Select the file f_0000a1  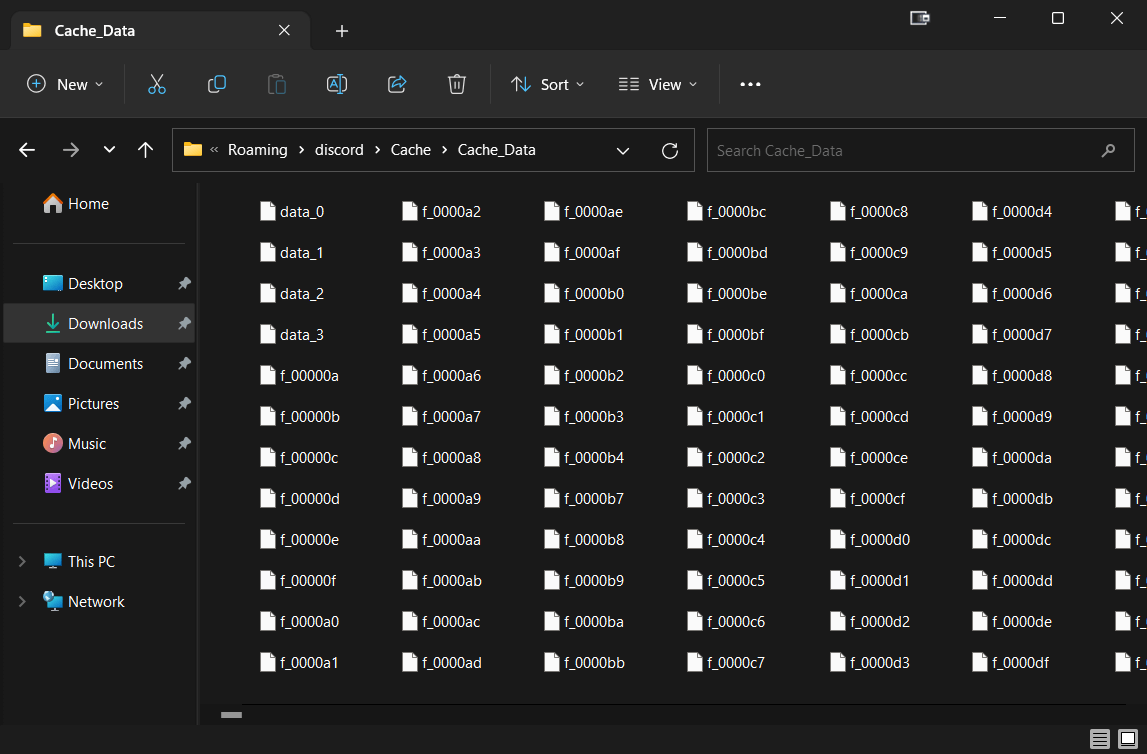(299, 663)
